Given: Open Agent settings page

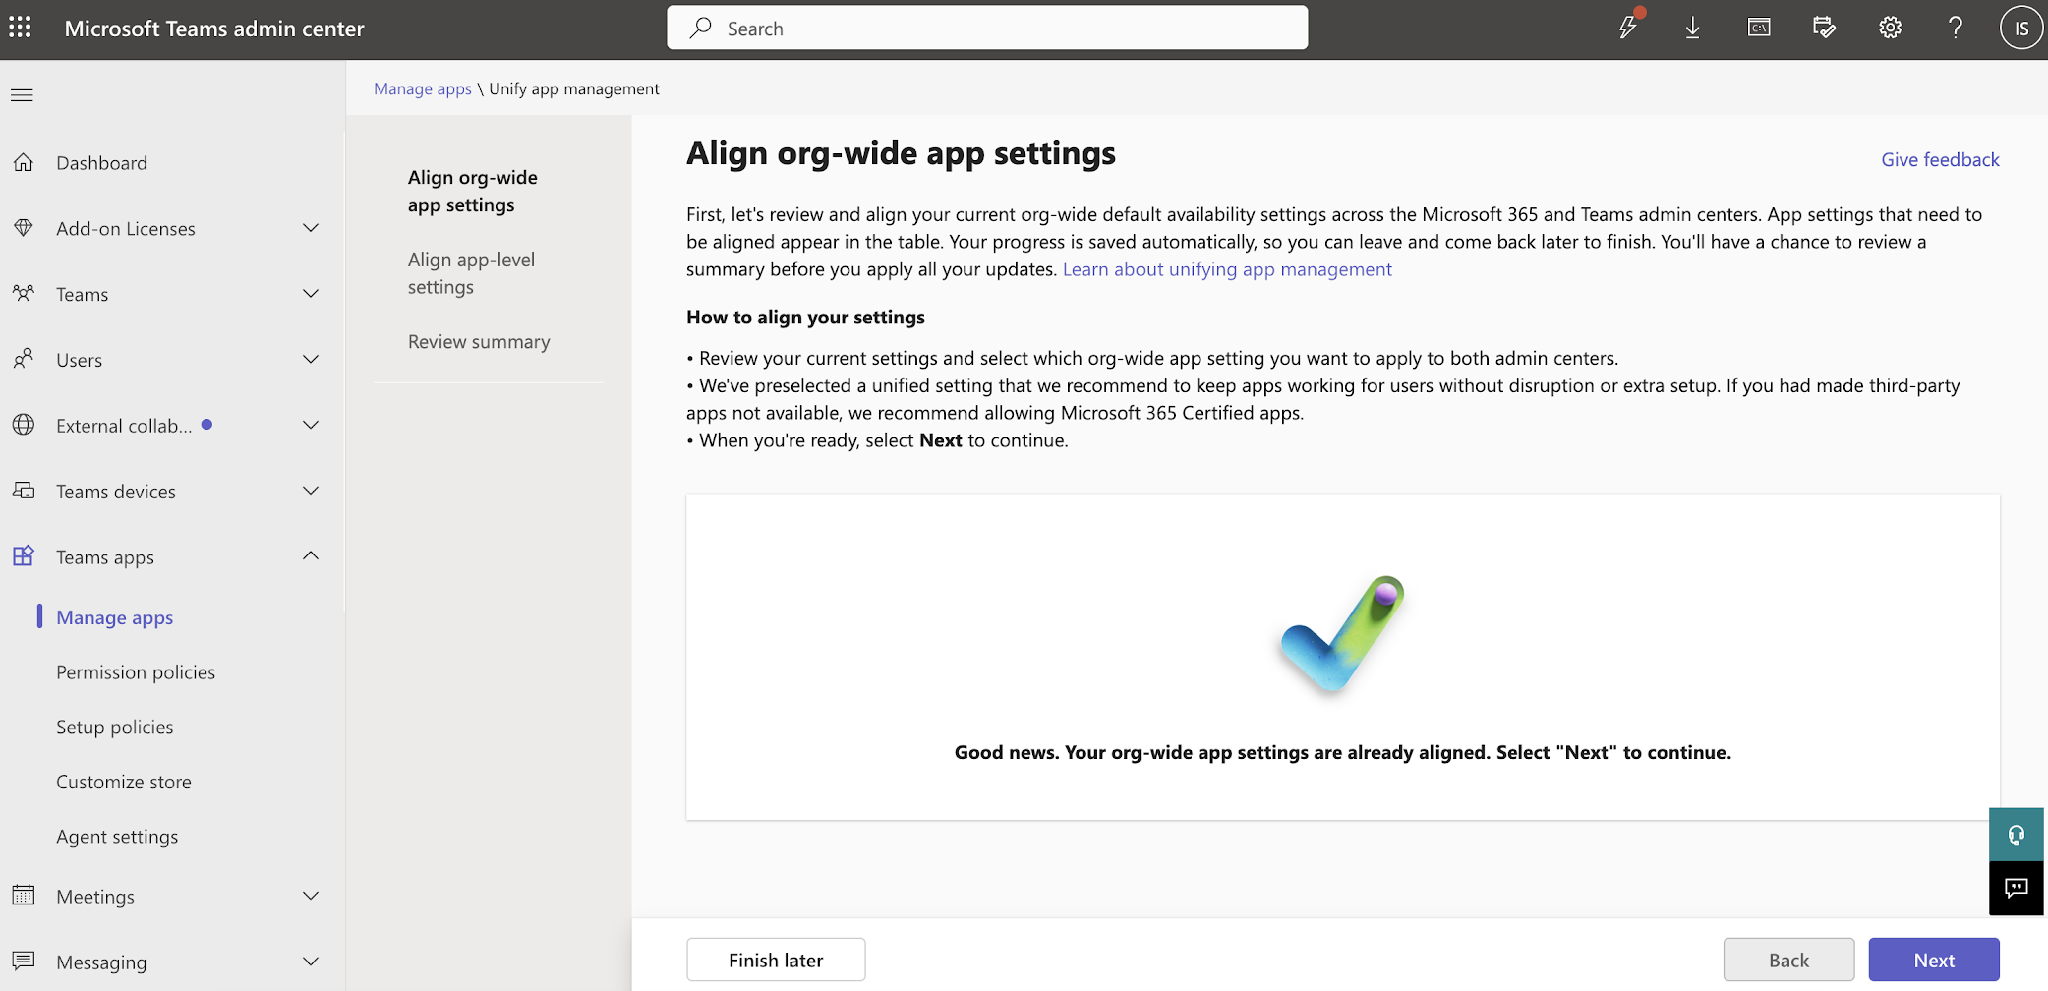Looking at the screenshot, I should tap(117, 837).
